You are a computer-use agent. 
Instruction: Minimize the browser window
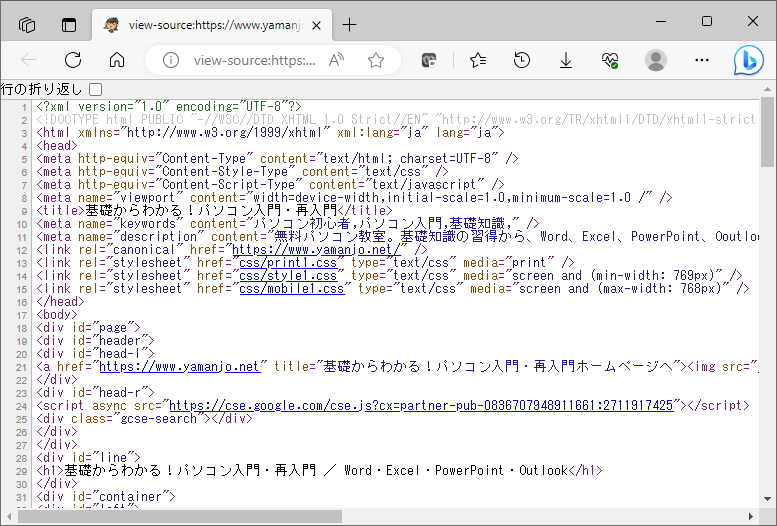pos(661,21)
